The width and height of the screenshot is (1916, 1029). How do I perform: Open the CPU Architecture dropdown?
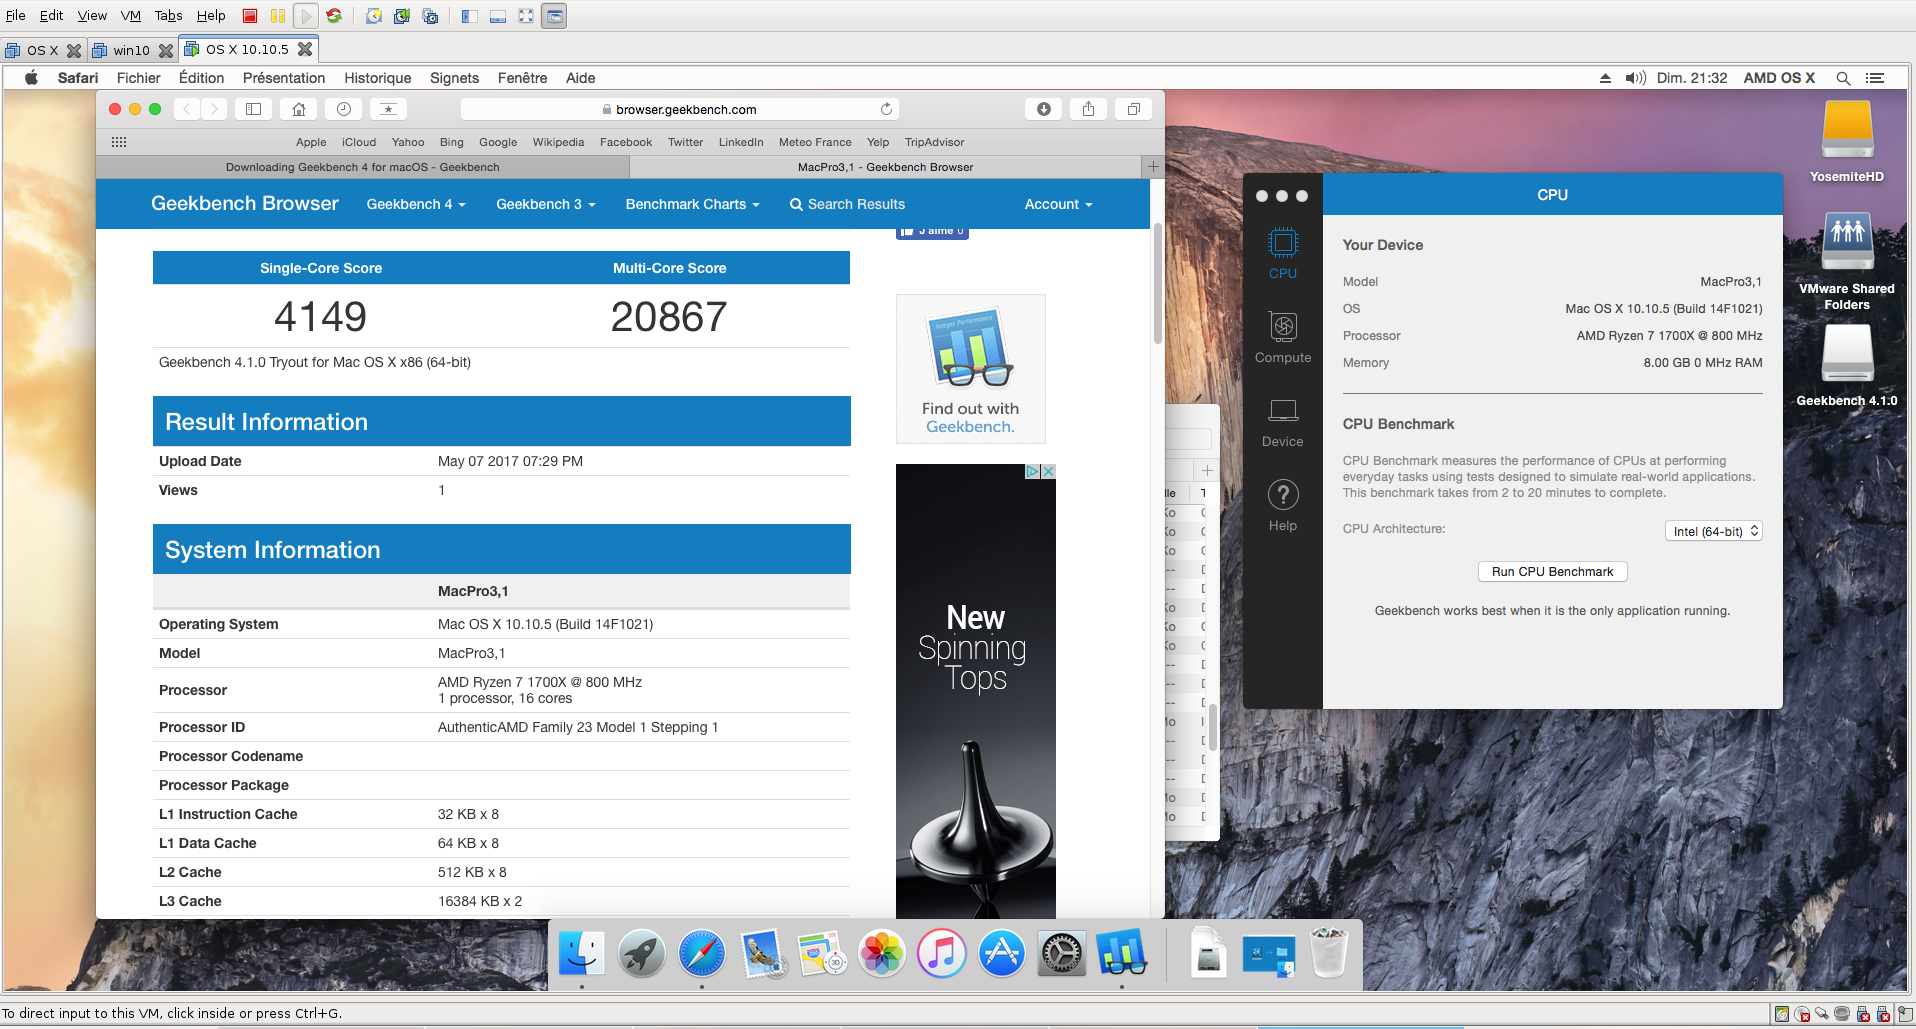[1714, 531]
